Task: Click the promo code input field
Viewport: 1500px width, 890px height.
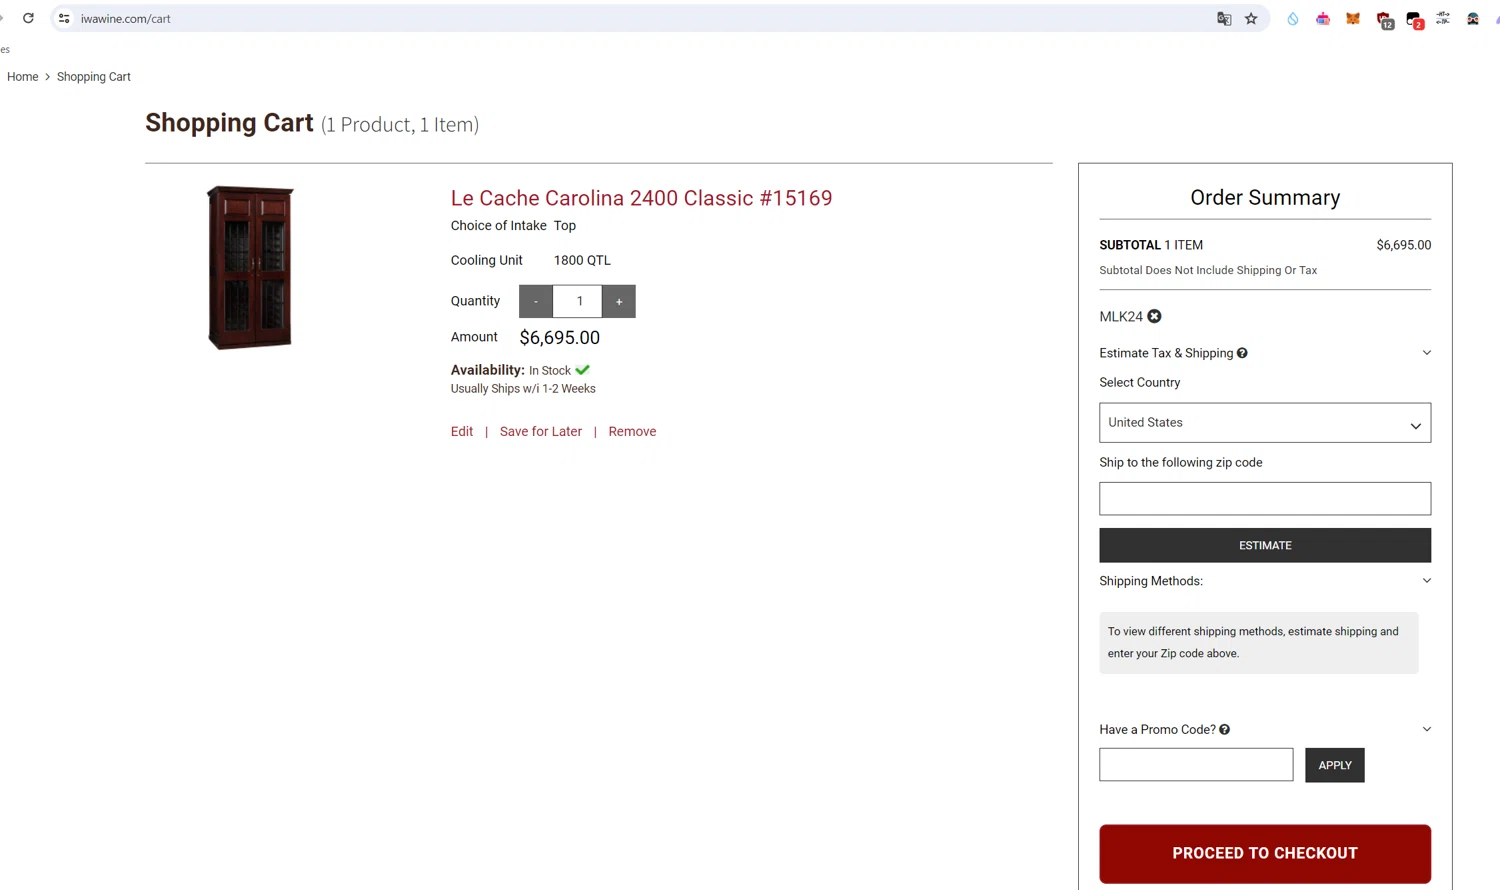Action: tap(1196, 765)
